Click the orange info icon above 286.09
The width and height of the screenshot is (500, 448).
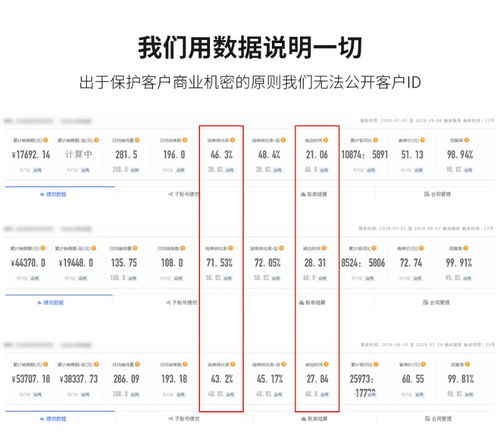137,364
